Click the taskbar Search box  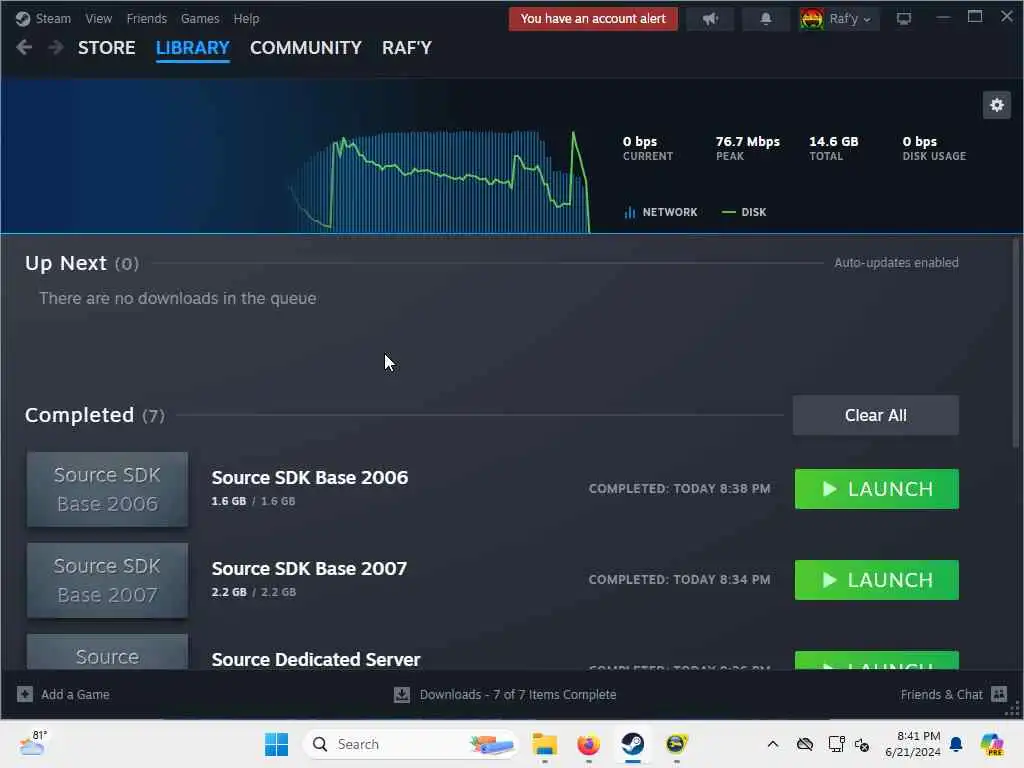(x=410, y=744)
